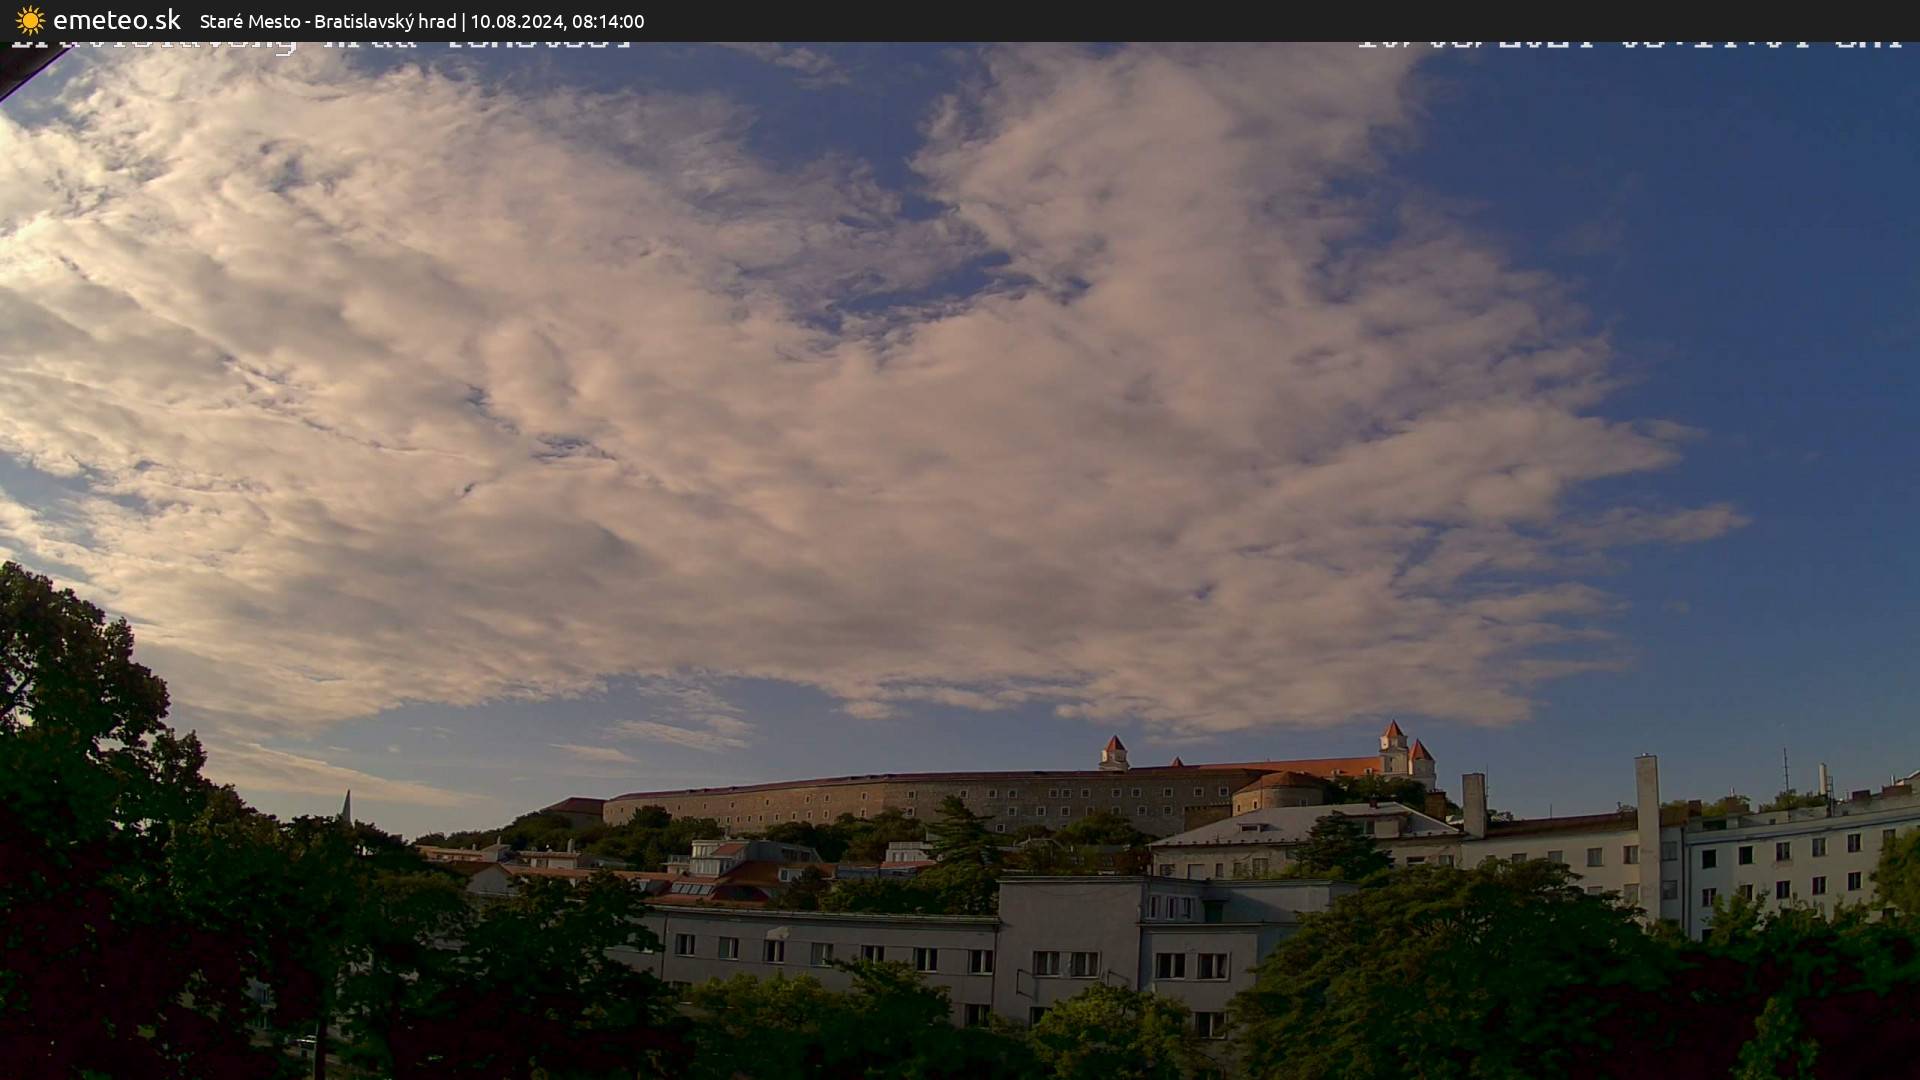Click the left castle tower with red roof
Image resolution: width=1920 pixels, height=1080 pixels.
pyautogui.click(x=1114, y=751)
